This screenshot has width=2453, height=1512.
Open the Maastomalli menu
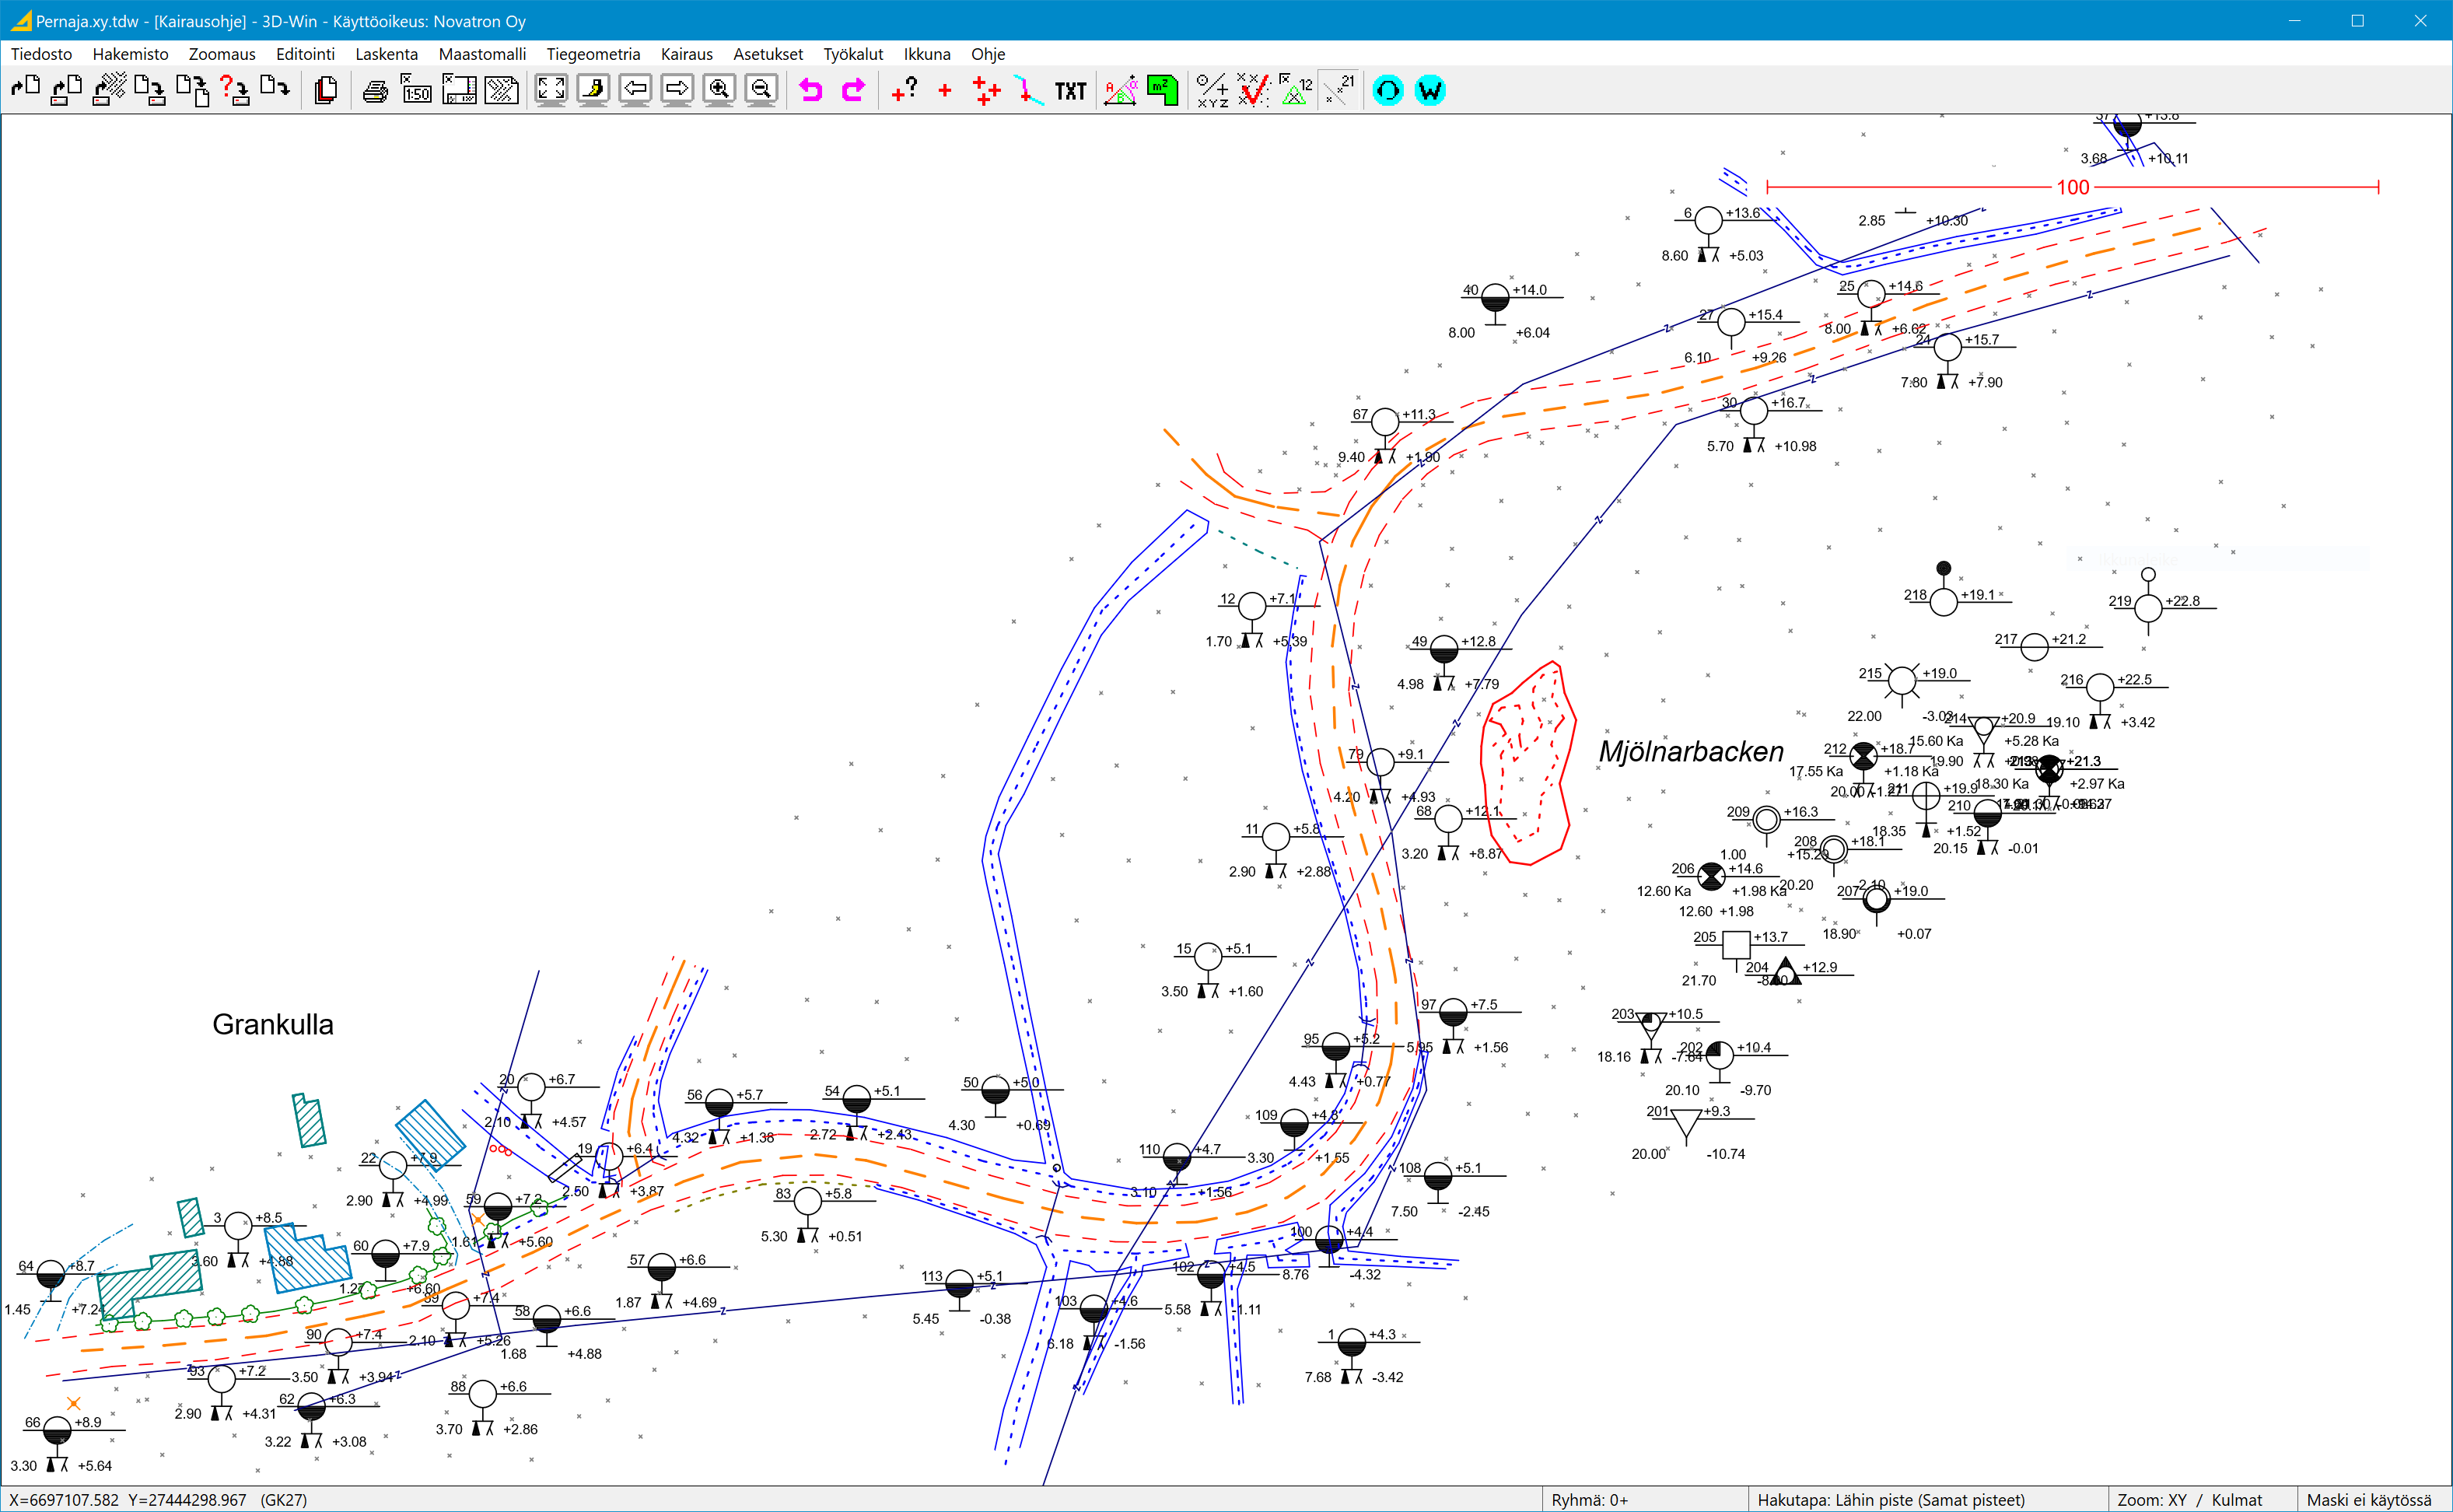[x=482, y=54]
